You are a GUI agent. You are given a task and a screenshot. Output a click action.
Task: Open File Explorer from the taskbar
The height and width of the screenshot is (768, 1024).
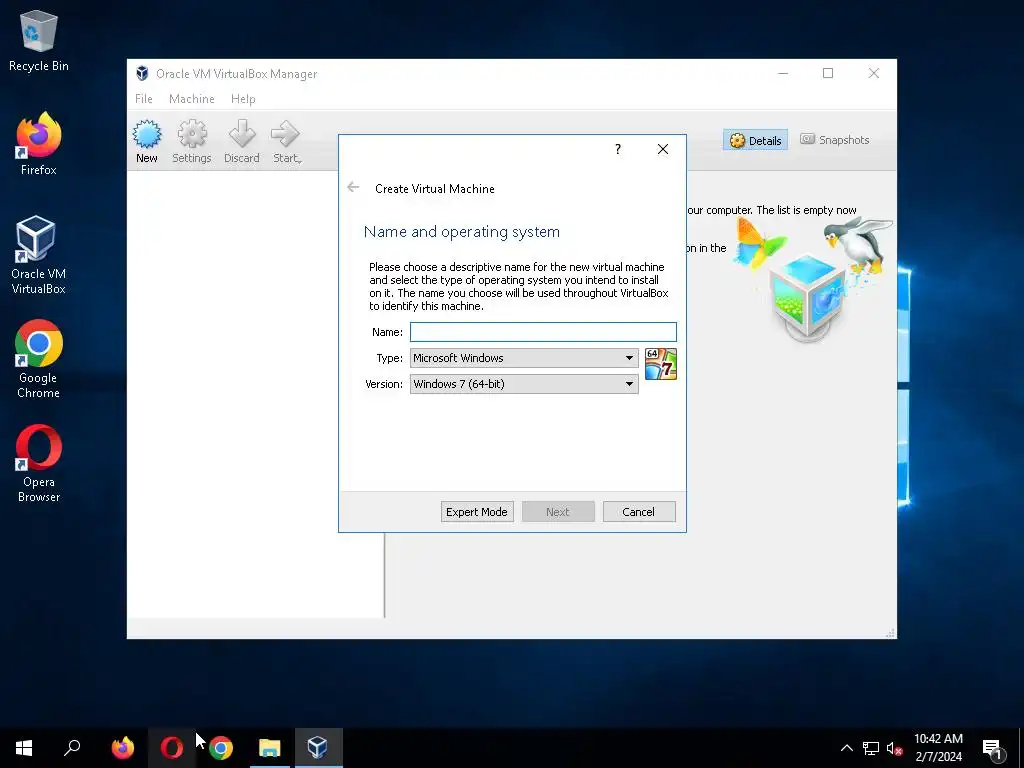coord(270,748)
